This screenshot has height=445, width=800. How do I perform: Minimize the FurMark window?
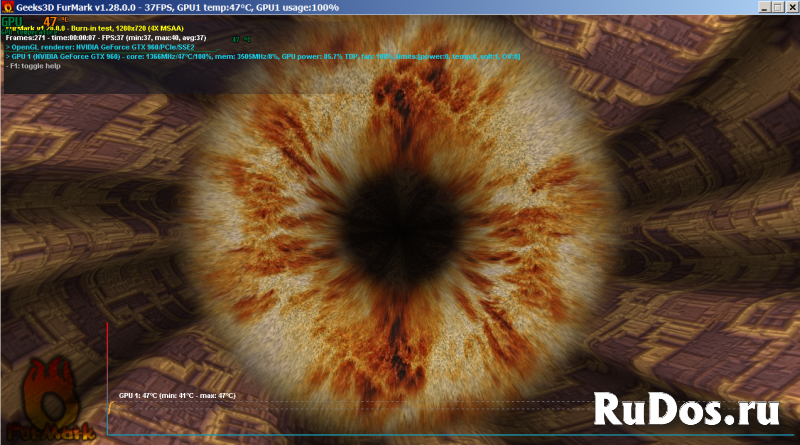point(762,7)
